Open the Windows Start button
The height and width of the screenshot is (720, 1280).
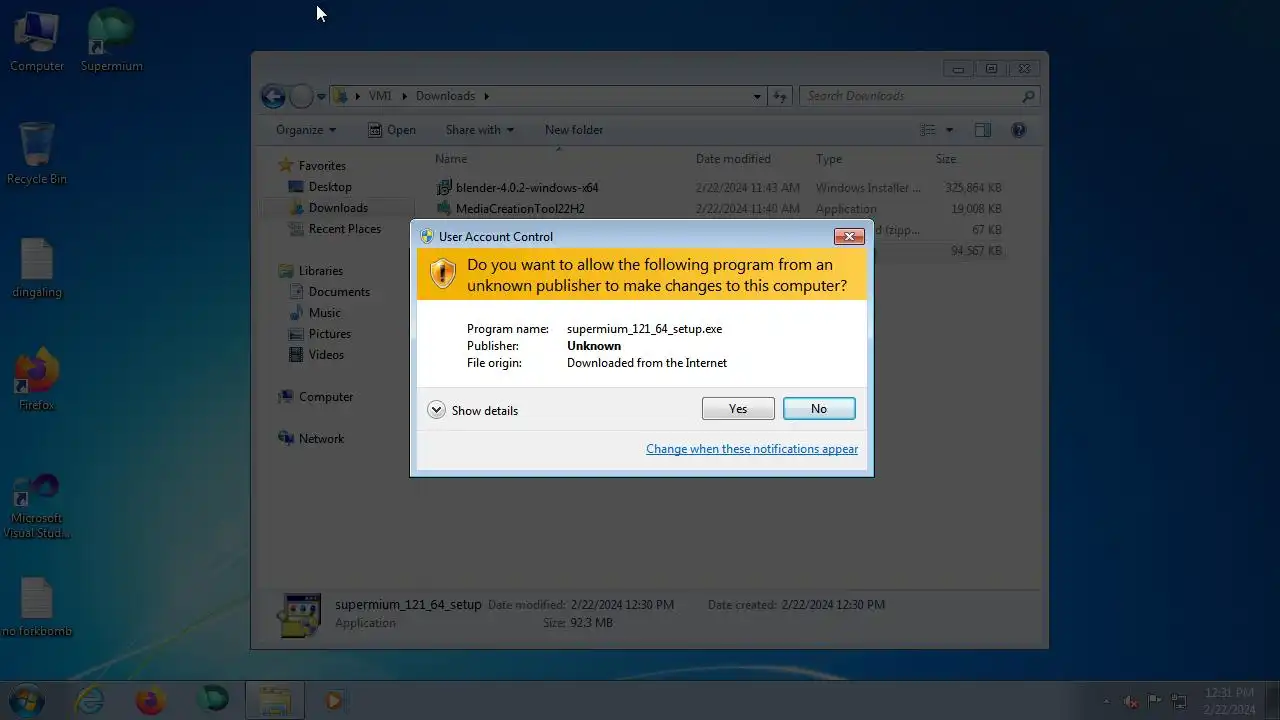click(x=26, y=700)
